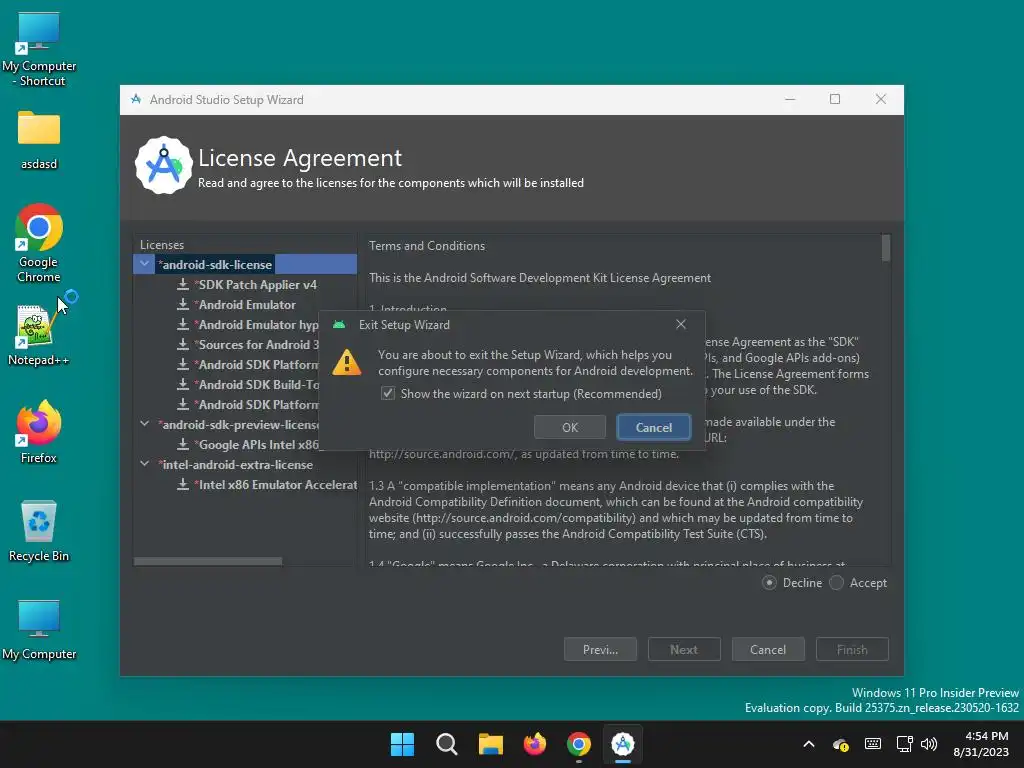
Task: Close the Exit Setup Wizard dialog
Action: pos(680,325)
